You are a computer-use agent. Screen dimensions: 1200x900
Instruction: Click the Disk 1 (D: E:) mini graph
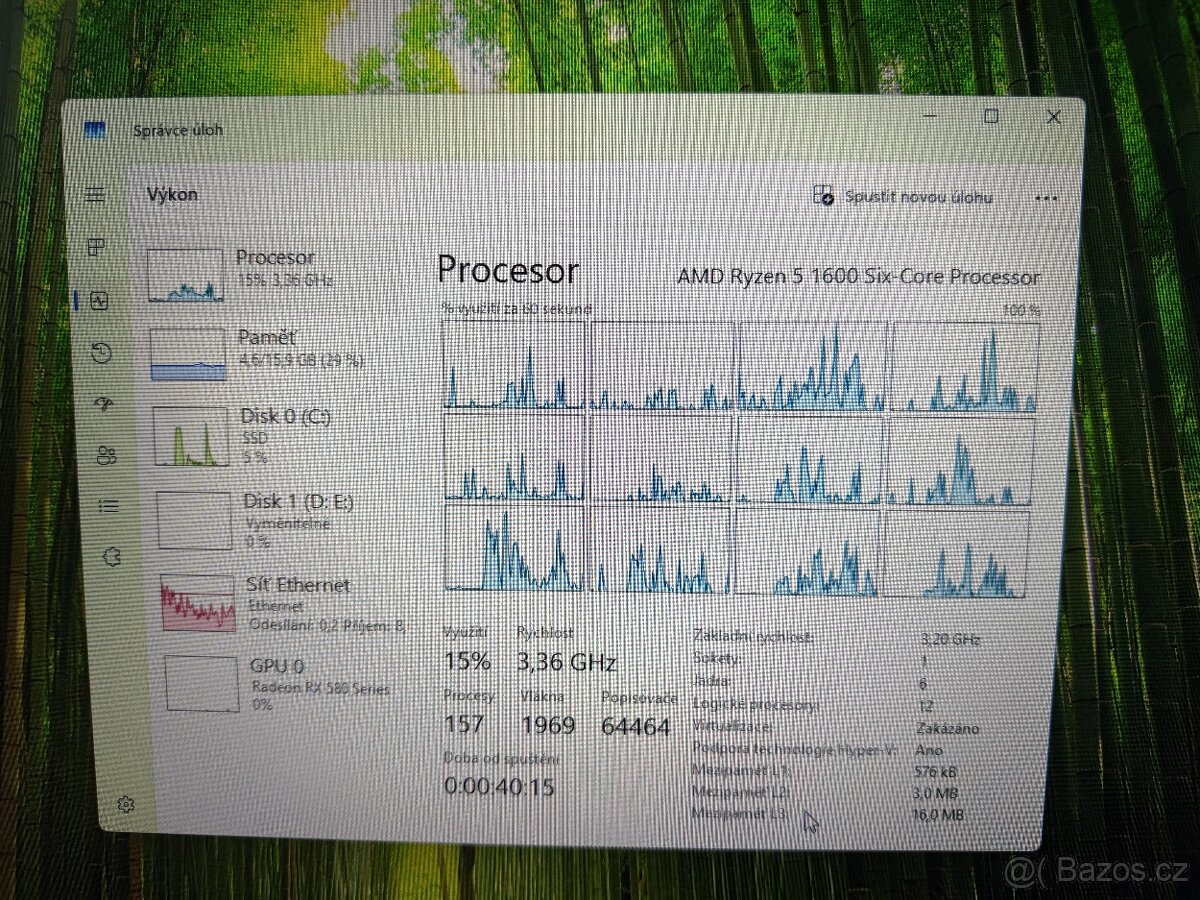tap(192, 519)
